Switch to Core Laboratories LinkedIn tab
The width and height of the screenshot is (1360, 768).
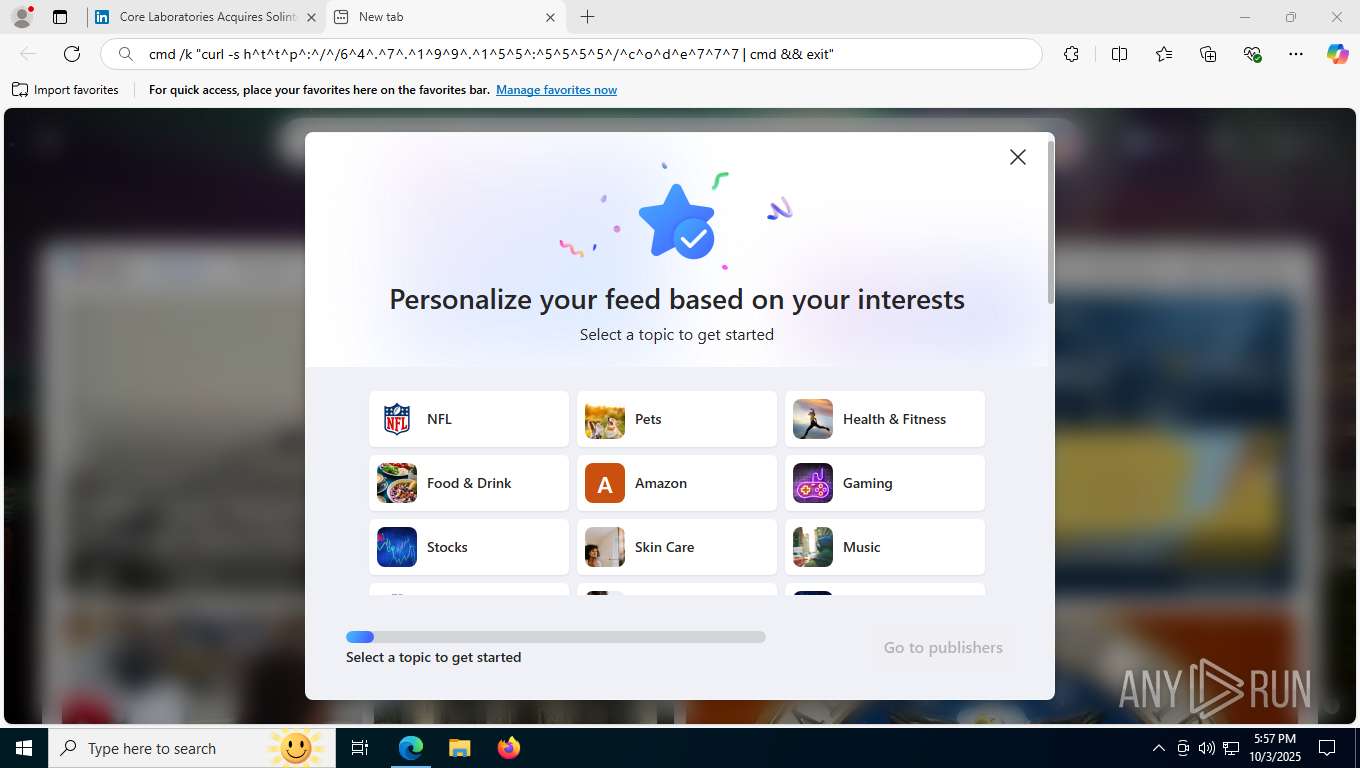pos(205,17)
